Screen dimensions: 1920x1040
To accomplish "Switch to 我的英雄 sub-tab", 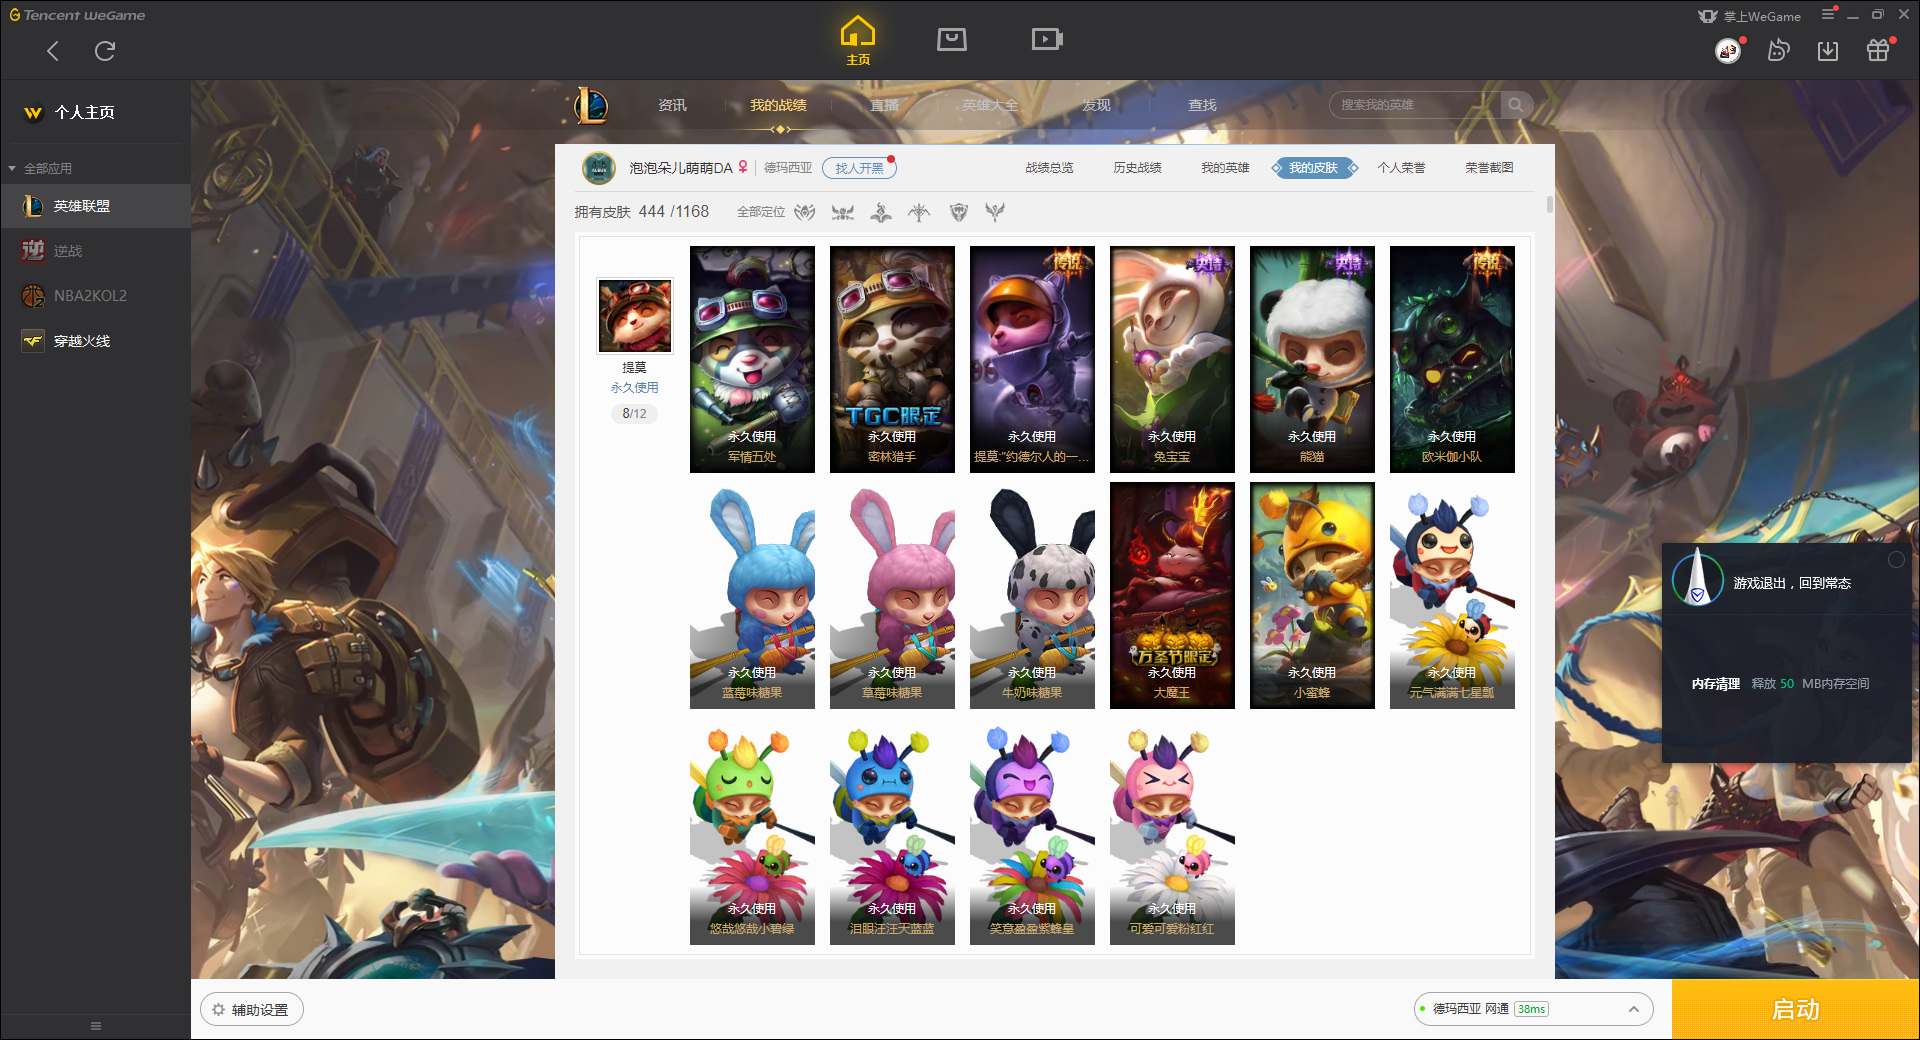I will pos(1225,168).
